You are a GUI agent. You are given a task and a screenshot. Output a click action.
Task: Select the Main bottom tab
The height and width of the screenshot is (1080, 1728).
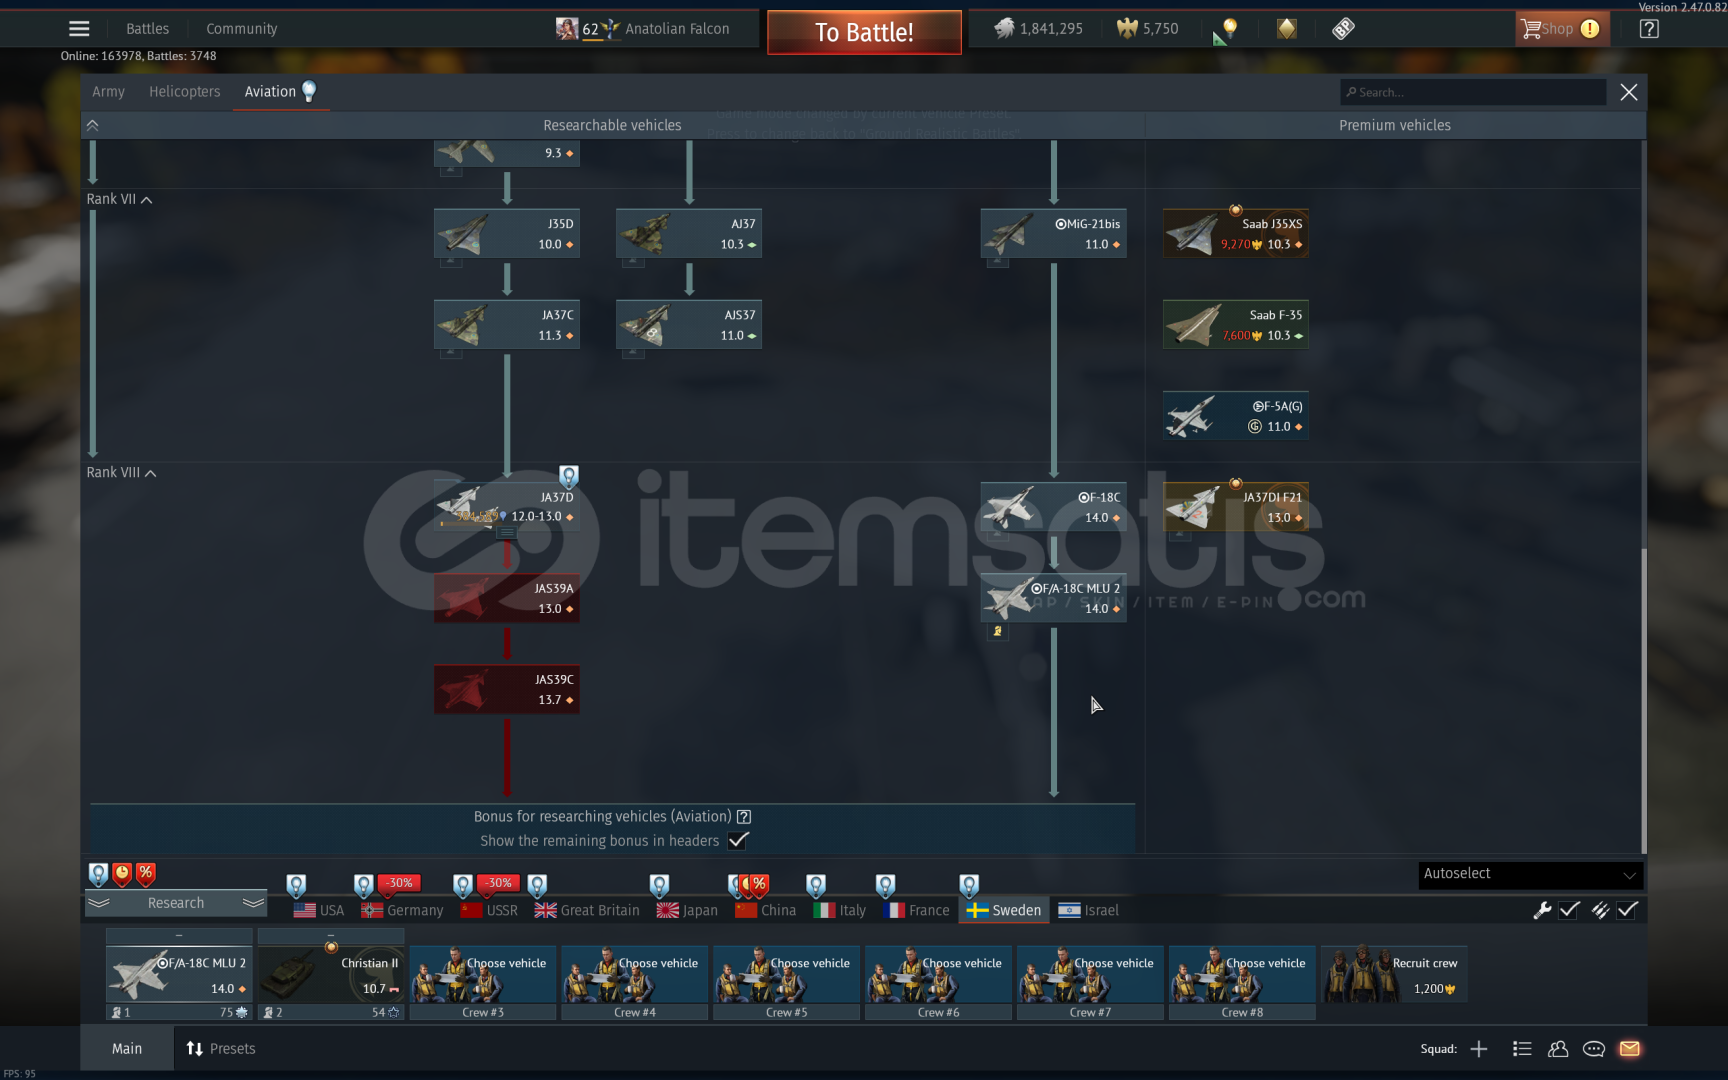(x=127, y=1048)
